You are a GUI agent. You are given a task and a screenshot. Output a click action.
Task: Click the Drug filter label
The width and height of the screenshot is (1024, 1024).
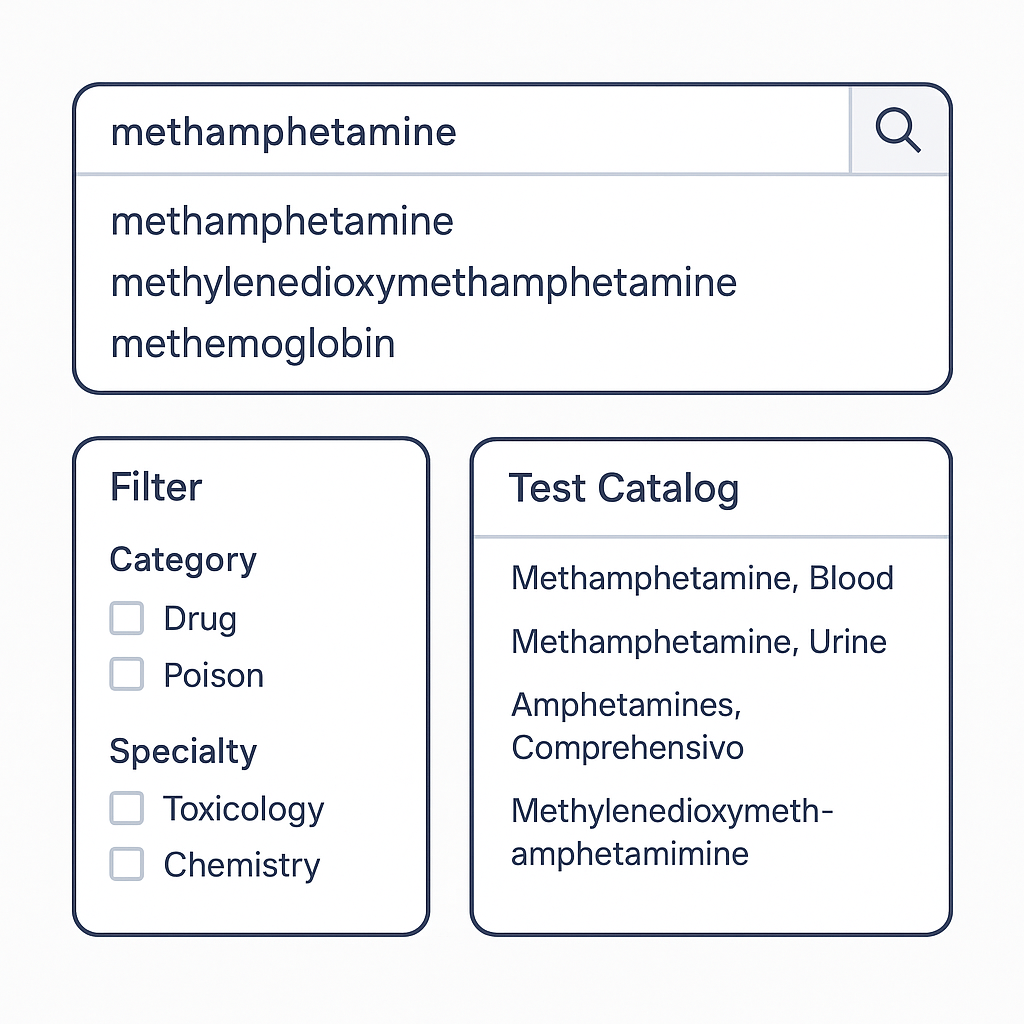200,618
